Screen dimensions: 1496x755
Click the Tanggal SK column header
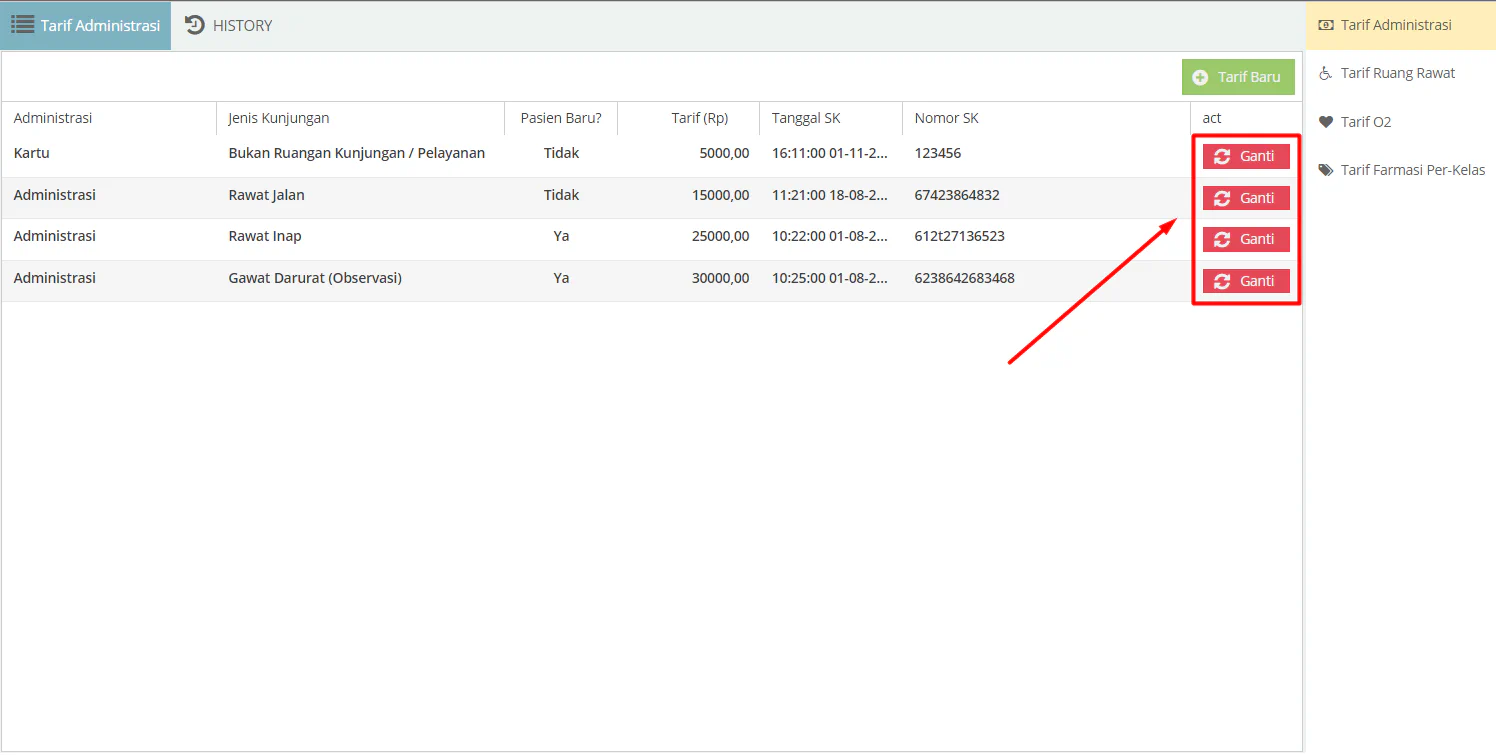[x=830, y=118]
